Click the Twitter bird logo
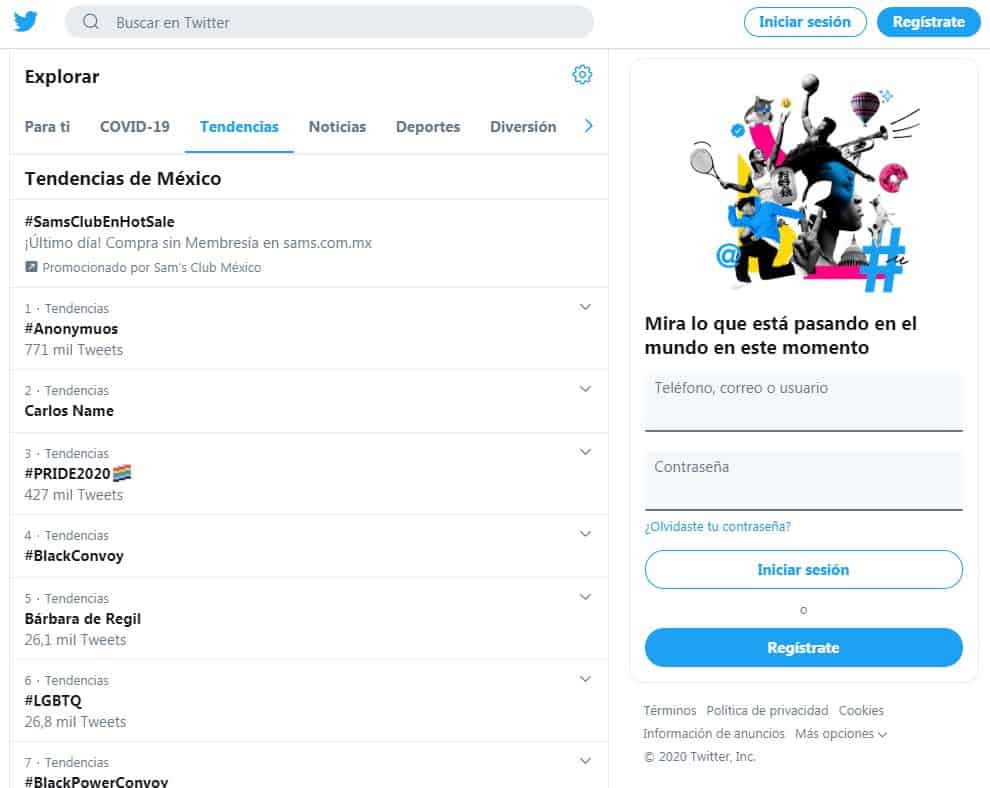This screenshot has width=990, height=788. [26, 22]
